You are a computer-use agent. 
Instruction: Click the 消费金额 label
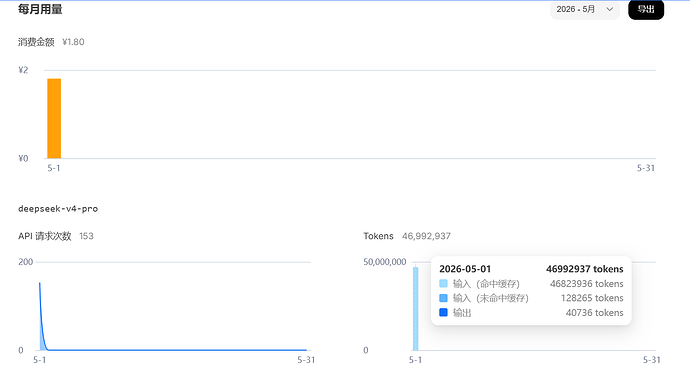click(36, 42)
